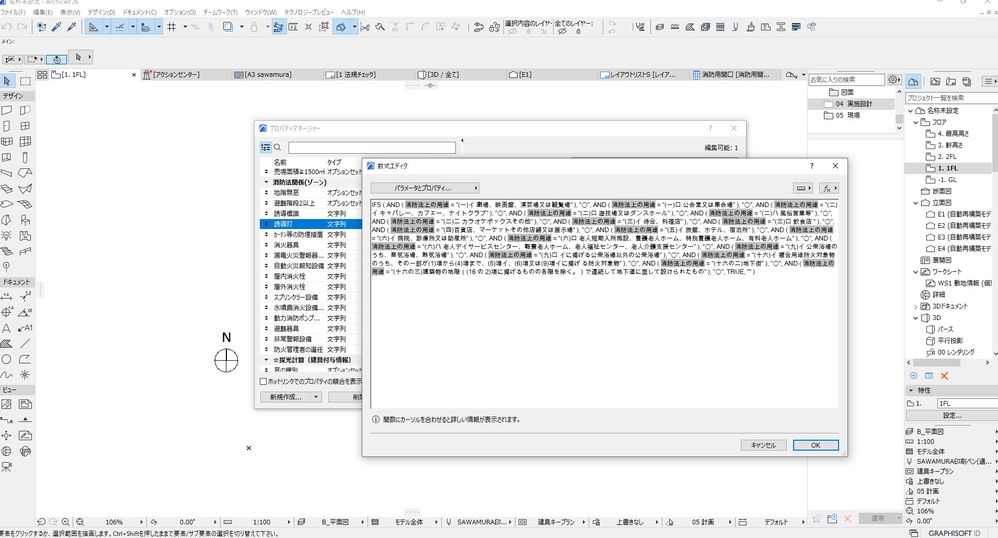Toggle the Grid Snap icon in the toolbar

tap(171, 27)
